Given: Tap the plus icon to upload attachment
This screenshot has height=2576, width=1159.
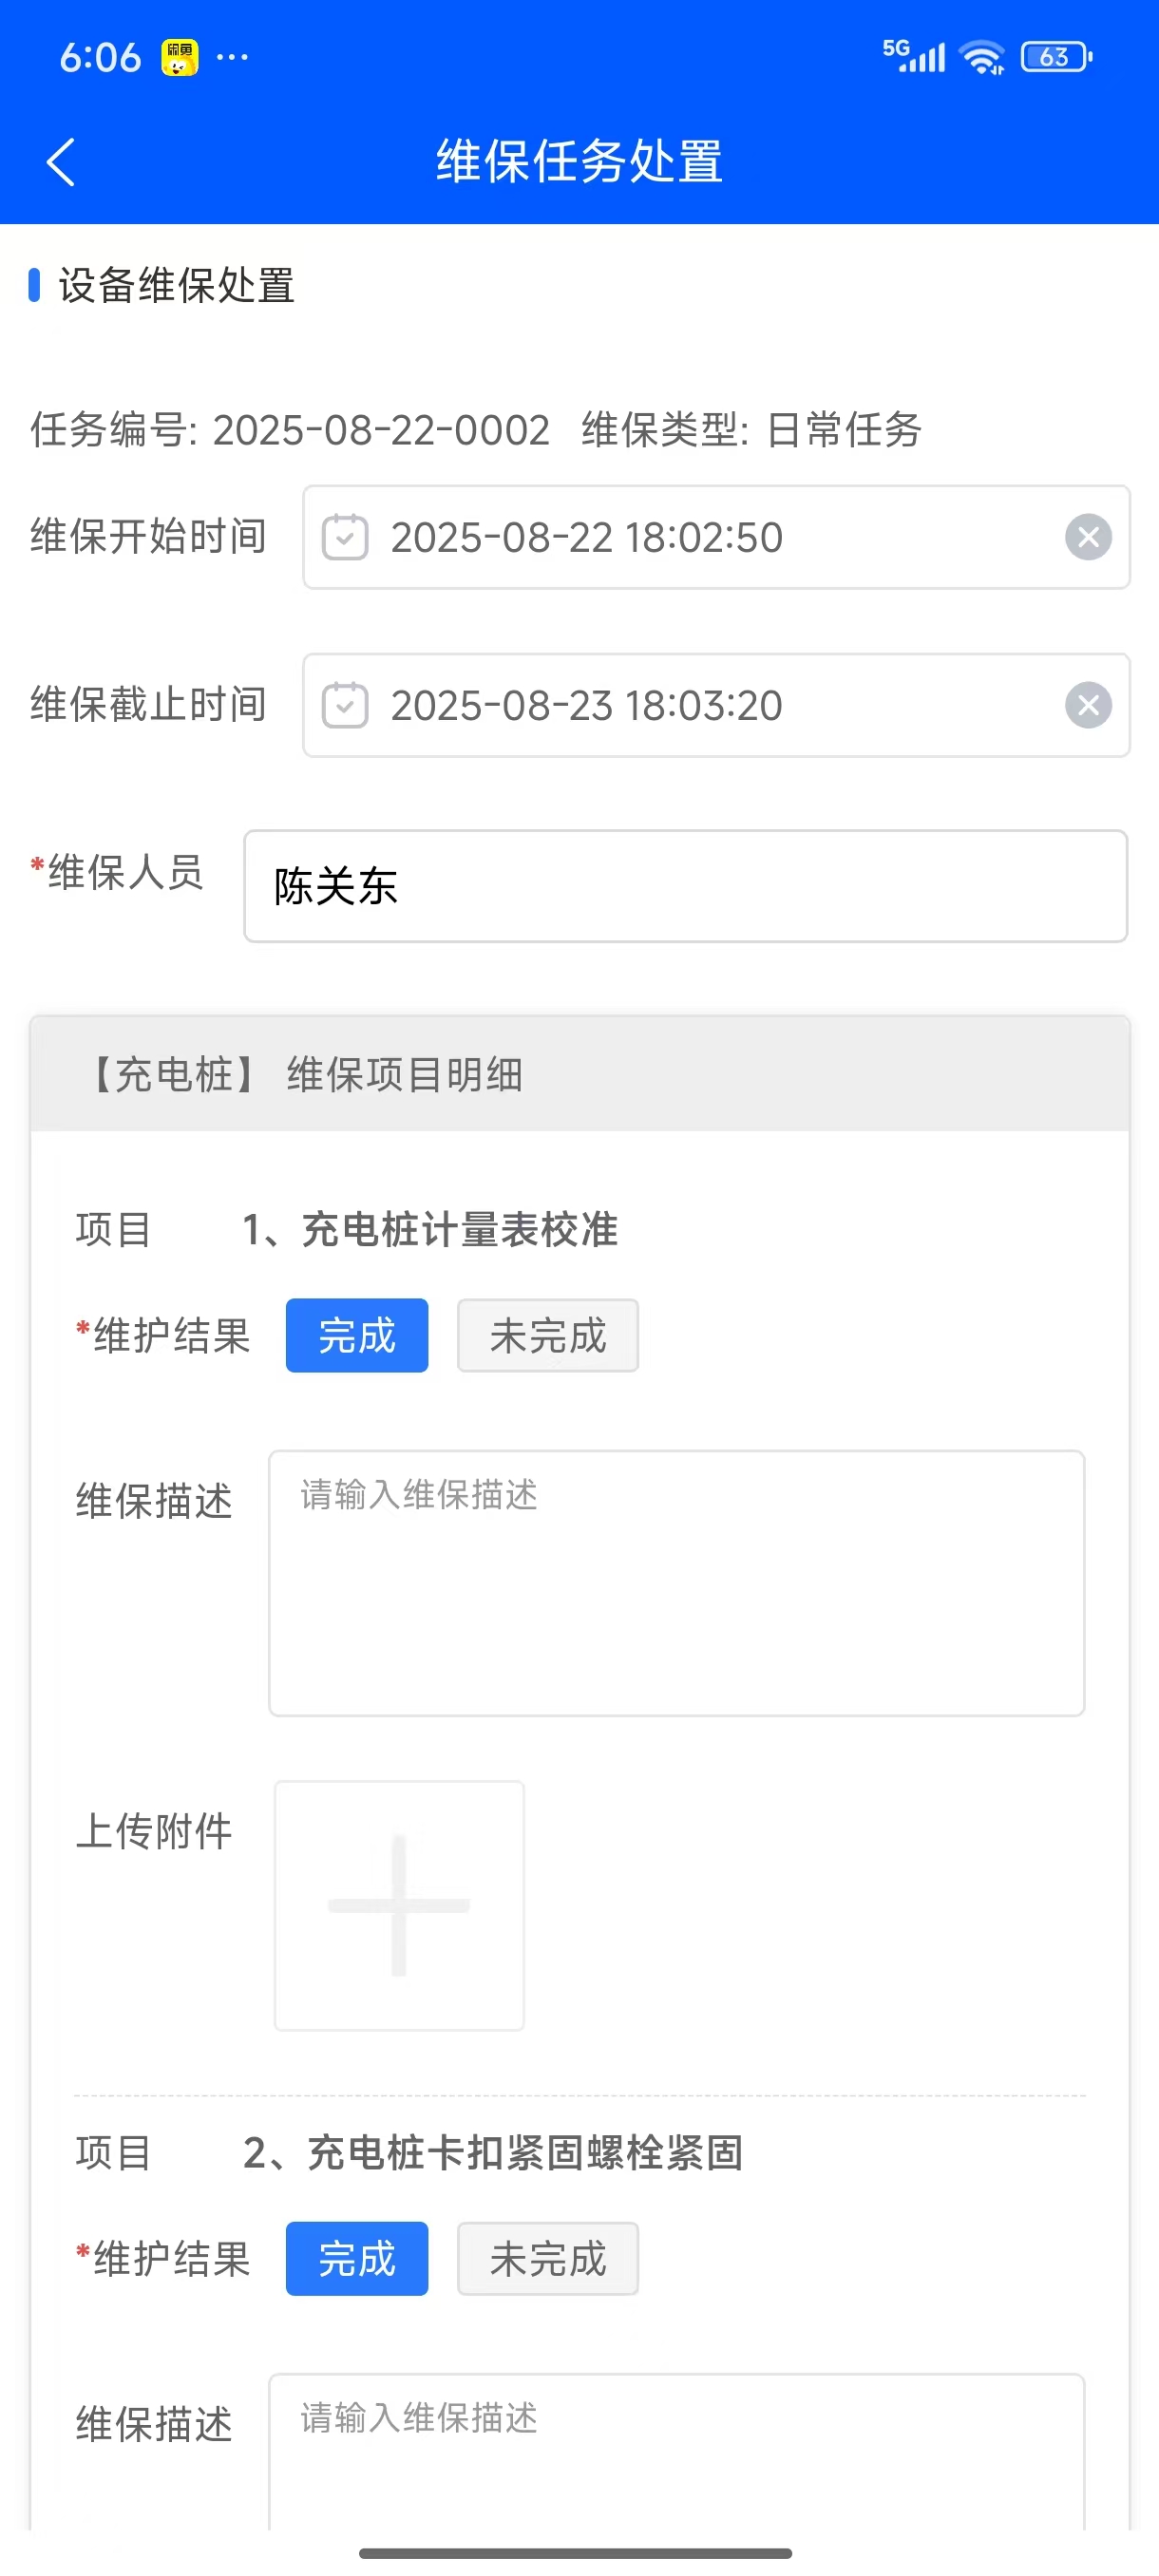Looking at the screenshot, I should click(399, 1905).
